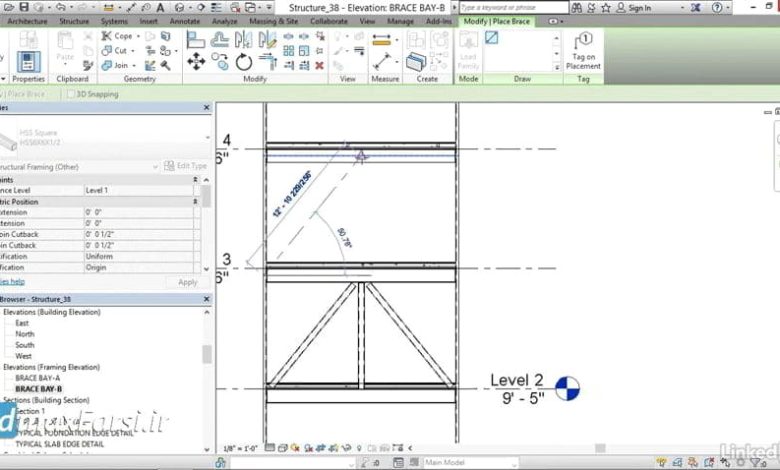Click the Save icon in quick access toolbar
The height and width of the screenshot is (470, 780).
(24, 7)
